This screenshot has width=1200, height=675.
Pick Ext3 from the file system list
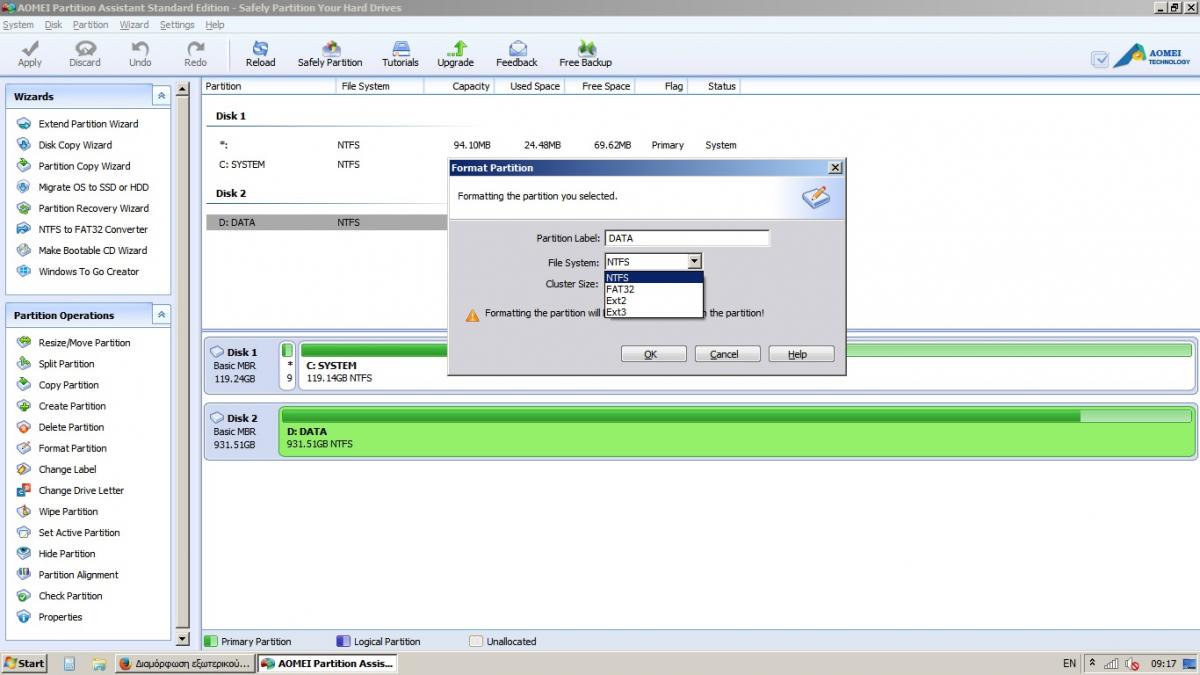point(654,312)
